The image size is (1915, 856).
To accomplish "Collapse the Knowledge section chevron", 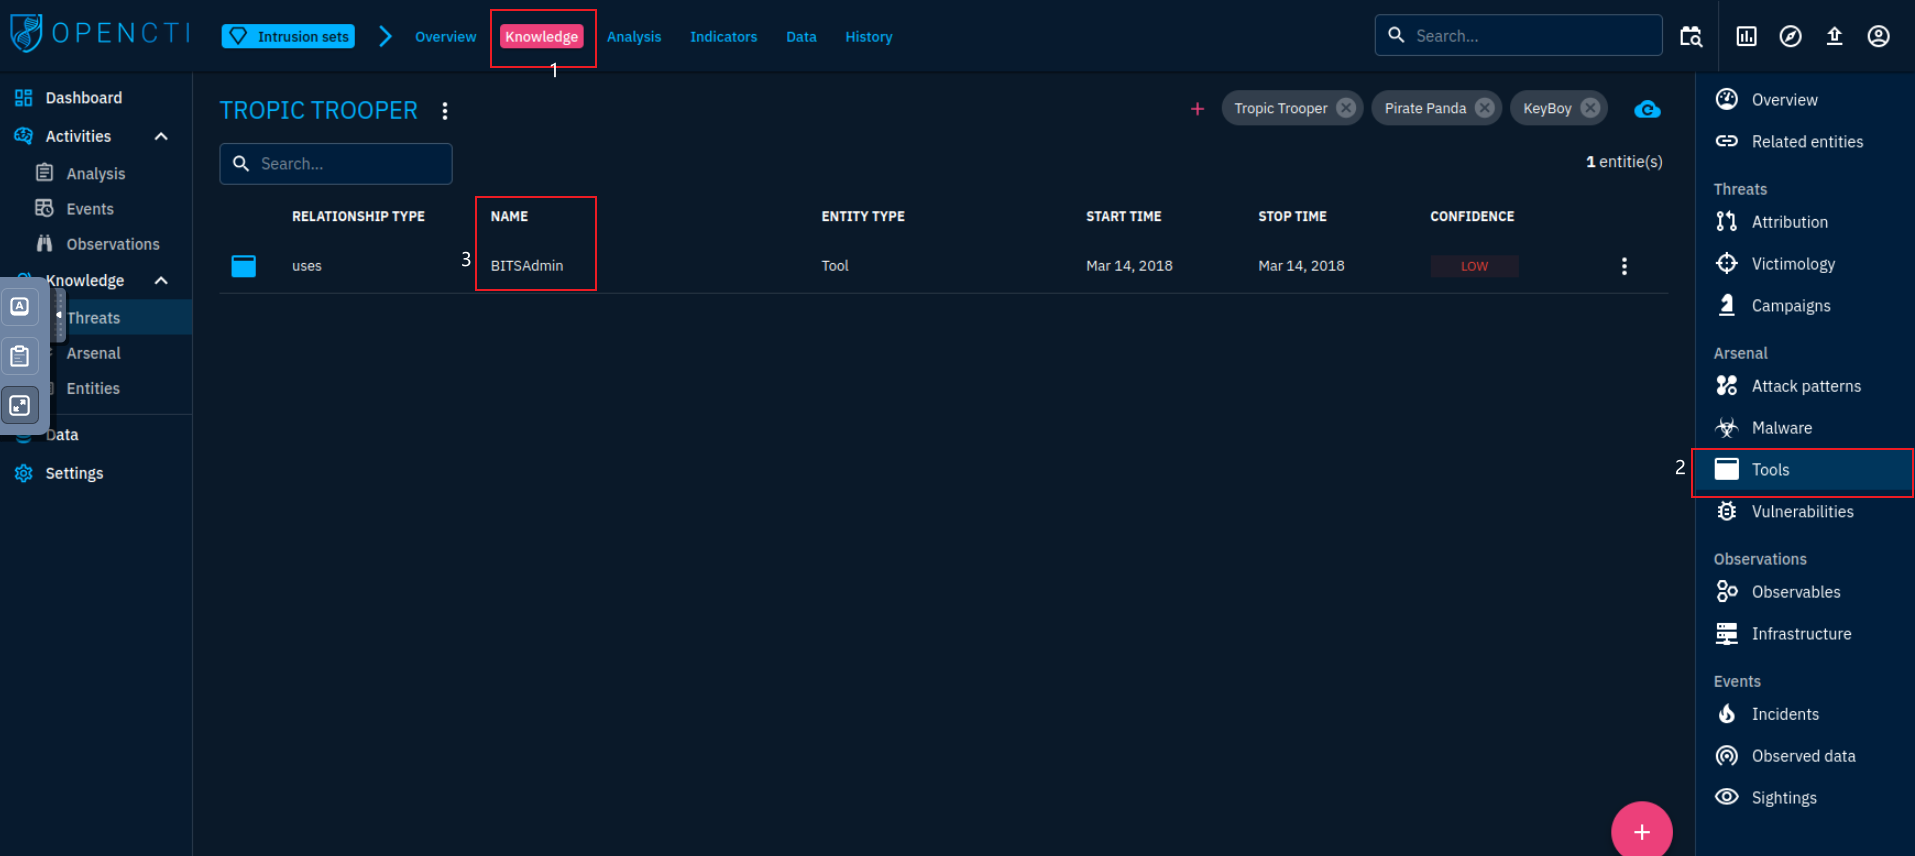I will tap(161, 280).
